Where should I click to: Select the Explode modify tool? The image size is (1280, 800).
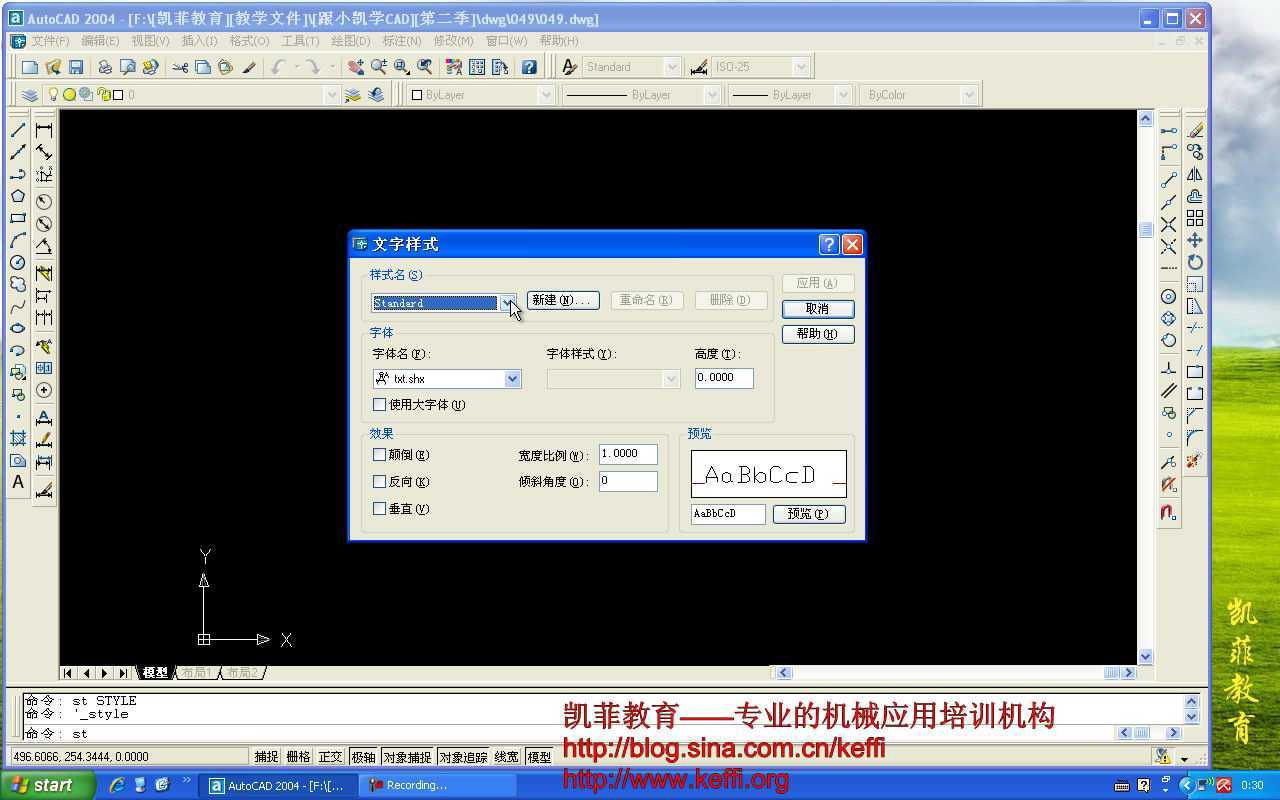1195,460
